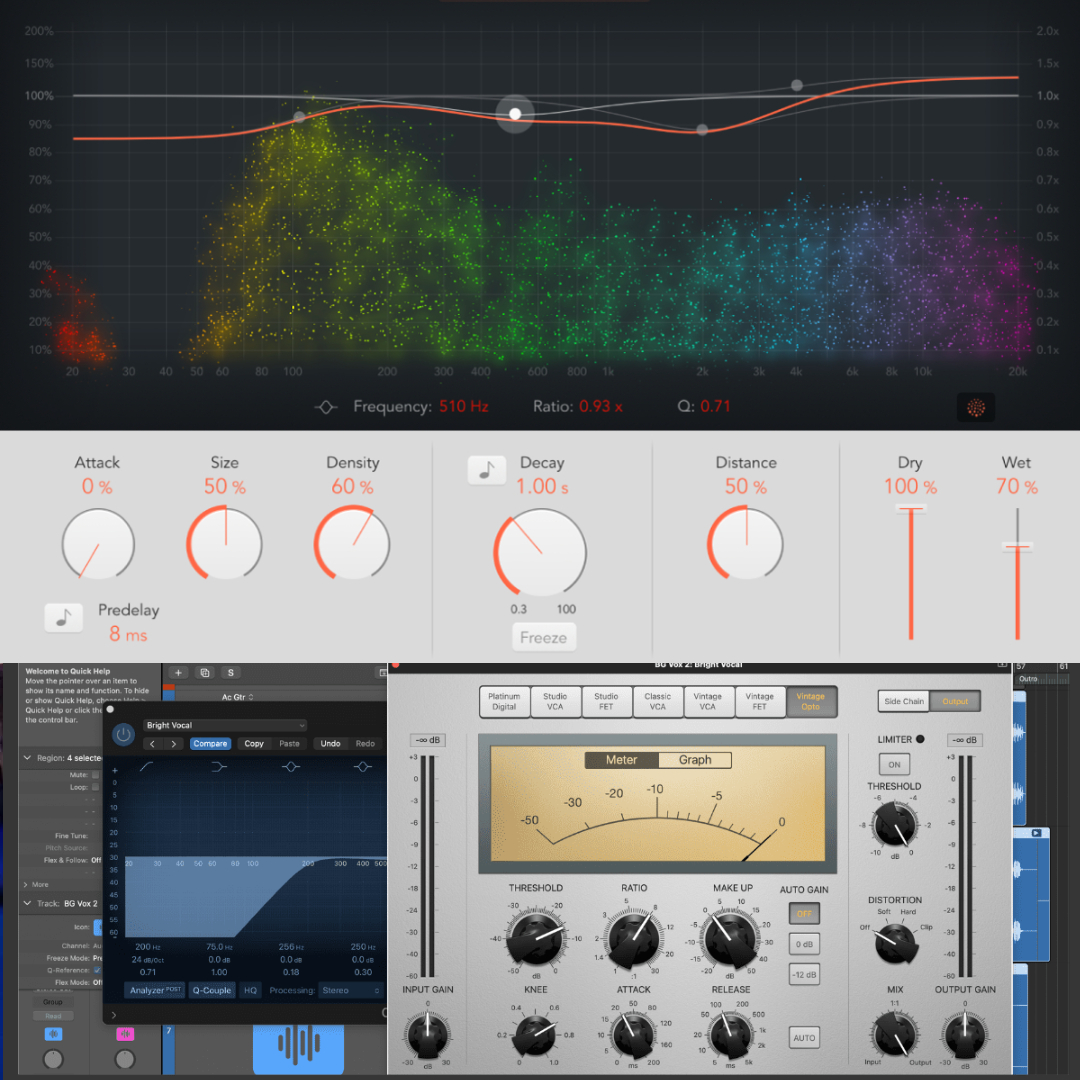The width and height of the screenshot is (1080, 1080).
Task: Click the Compare button
Action: (x=210, y=743)
